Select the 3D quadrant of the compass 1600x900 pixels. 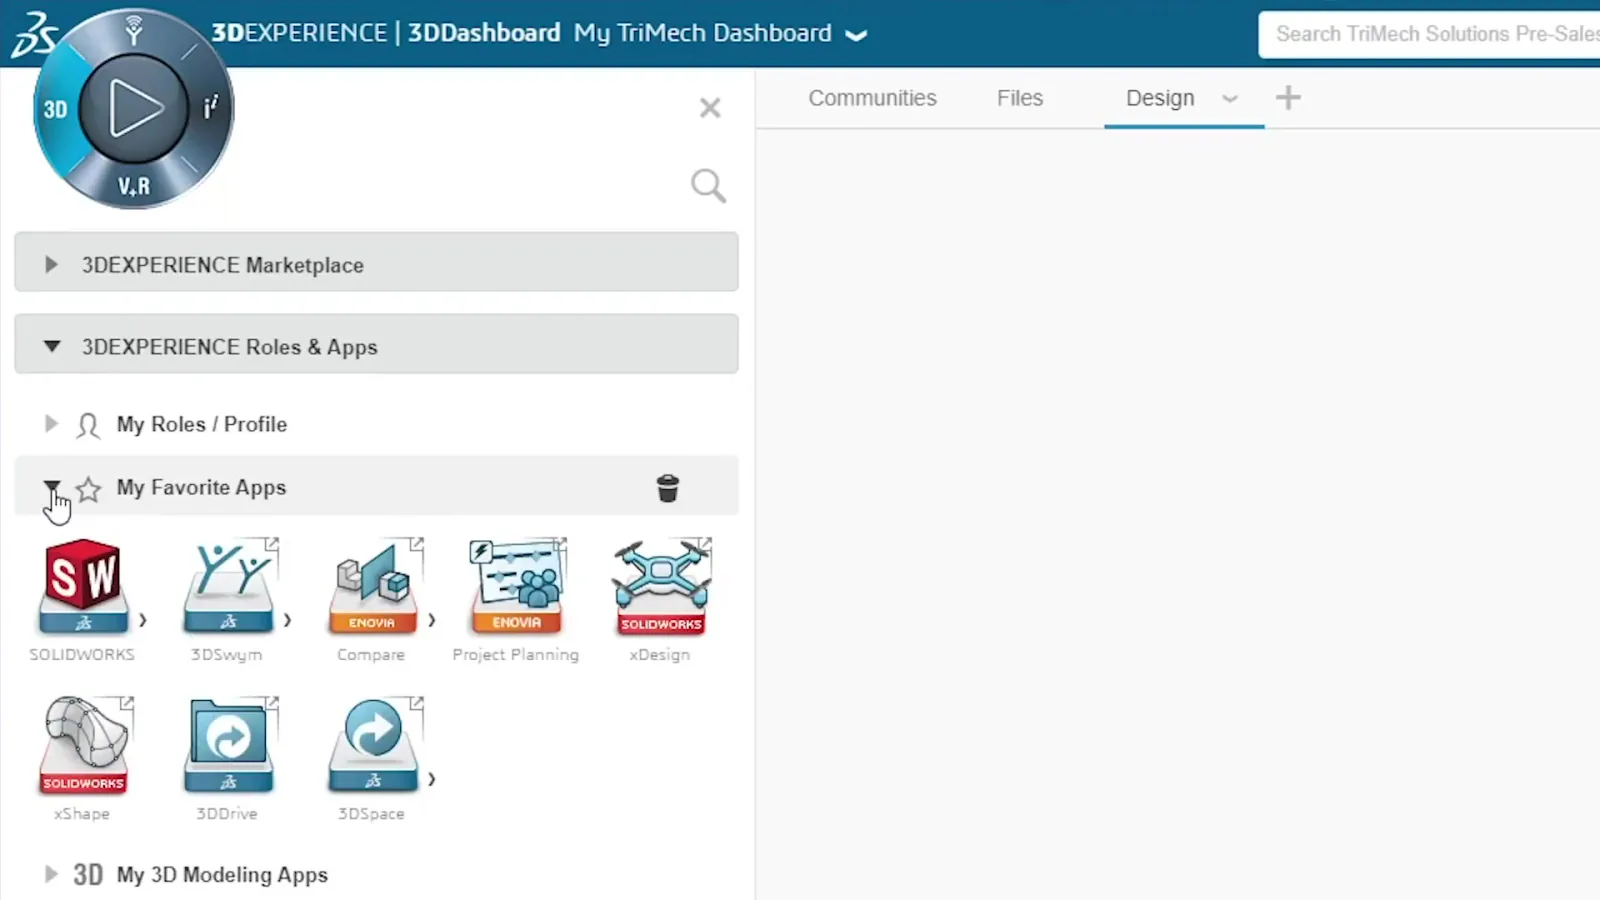tap(56, 109)
